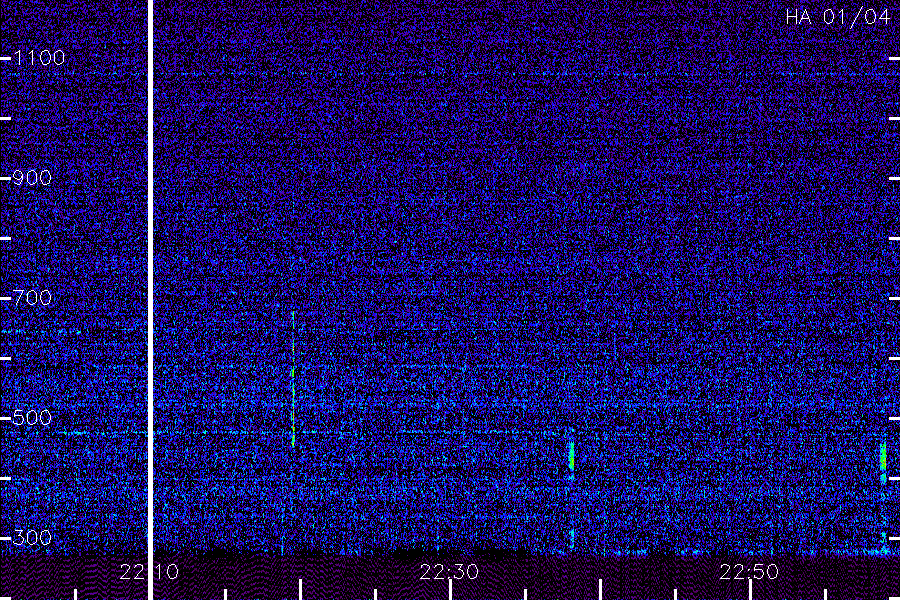Click the tall green signal streak near 22:20
900x600 pixels.
[293, 379]
